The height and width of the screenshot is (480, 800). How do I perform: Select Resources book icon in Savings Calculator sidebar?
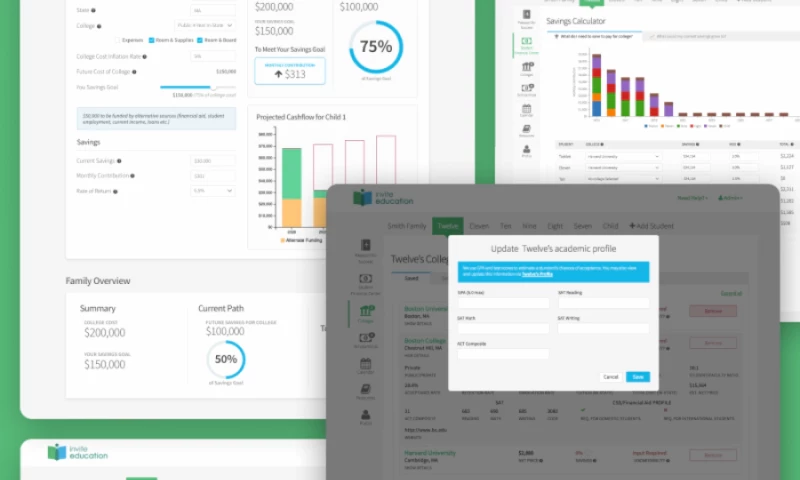coord(526,128)
